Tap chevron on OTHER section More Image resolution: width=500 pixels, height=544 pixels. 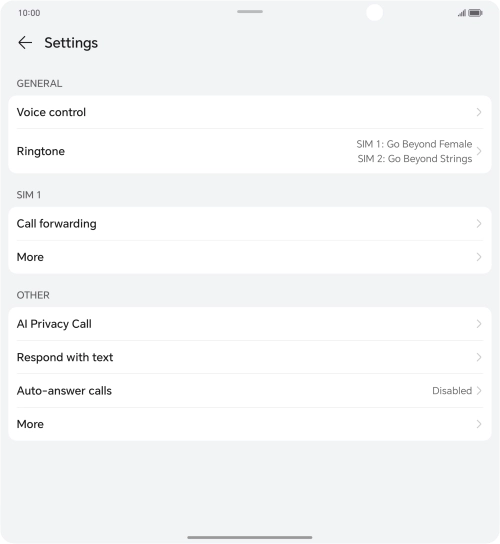coord(479,424)
